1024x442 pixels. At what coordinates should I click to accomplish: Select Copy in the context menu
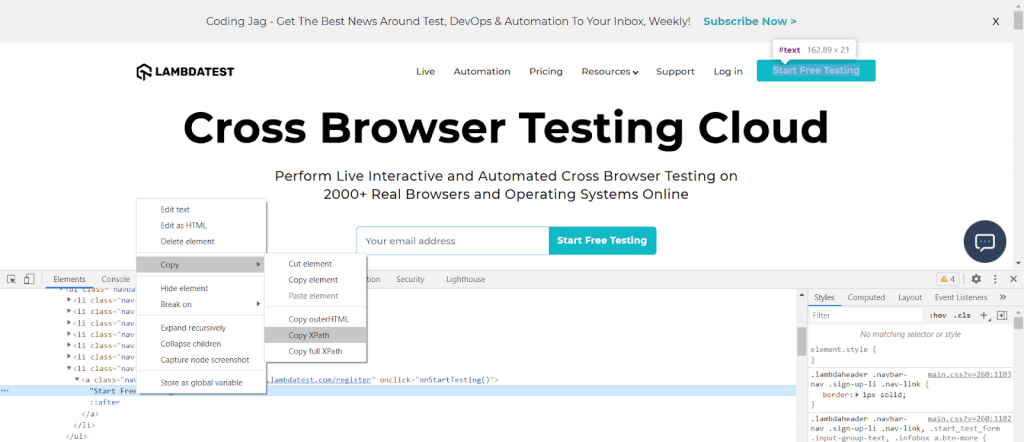coord(200,264)
